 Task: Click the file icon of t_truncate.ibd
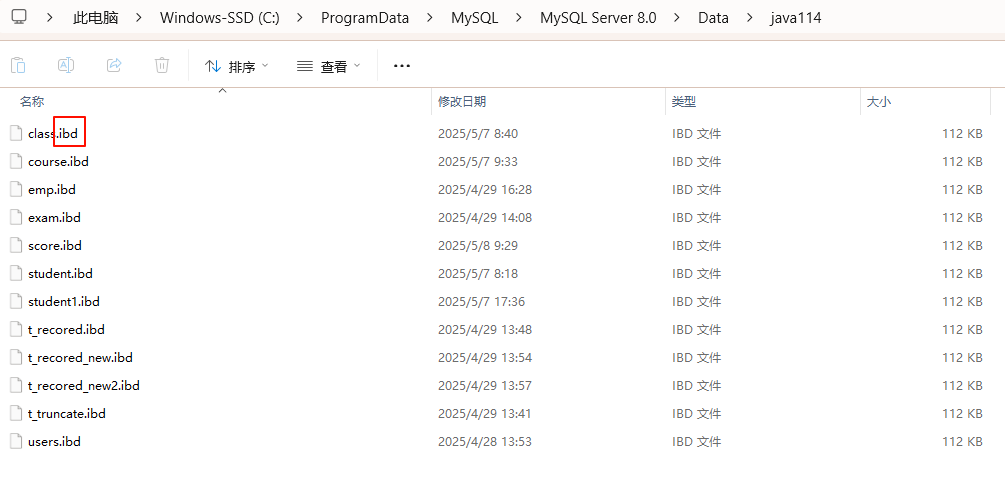[16, 413]
